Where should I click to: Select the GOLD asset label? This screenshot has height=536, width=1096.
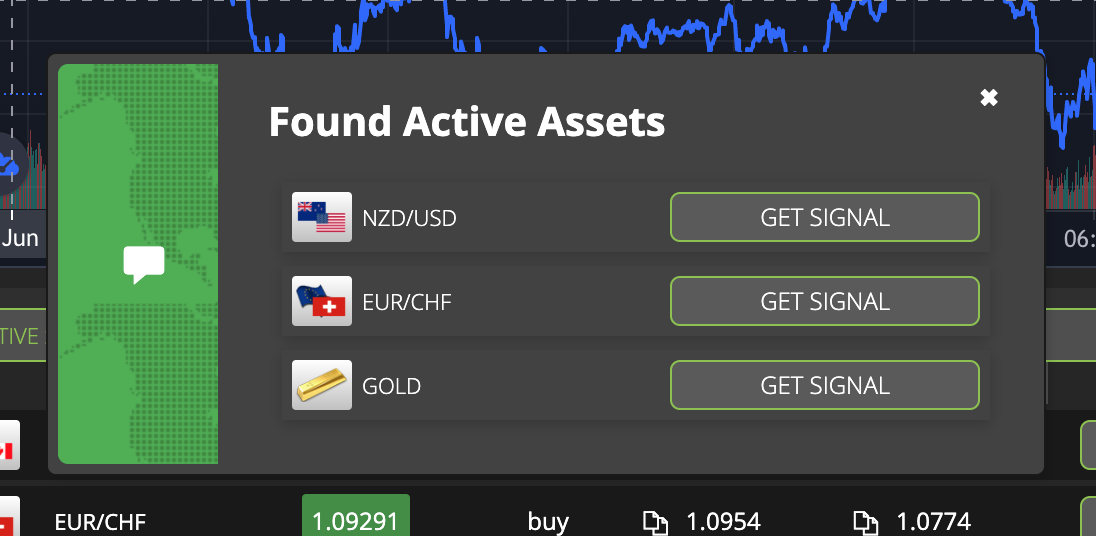click(391, 386)
